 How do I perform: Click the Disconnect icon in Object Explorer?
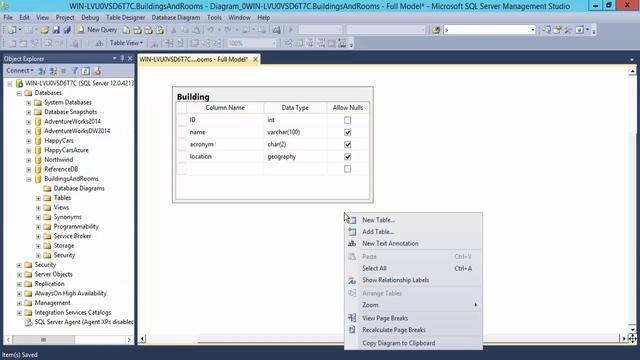tap(53, 71)
